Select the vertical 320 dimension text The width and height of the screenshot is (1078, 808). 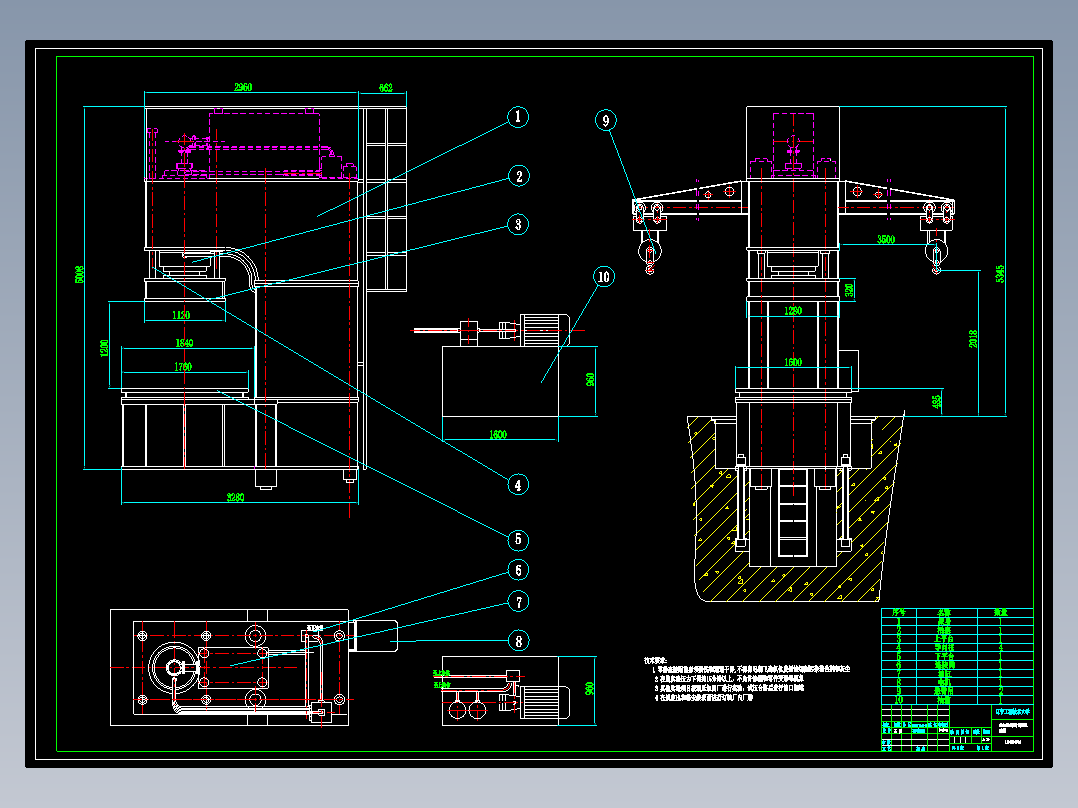click(849, 290)
